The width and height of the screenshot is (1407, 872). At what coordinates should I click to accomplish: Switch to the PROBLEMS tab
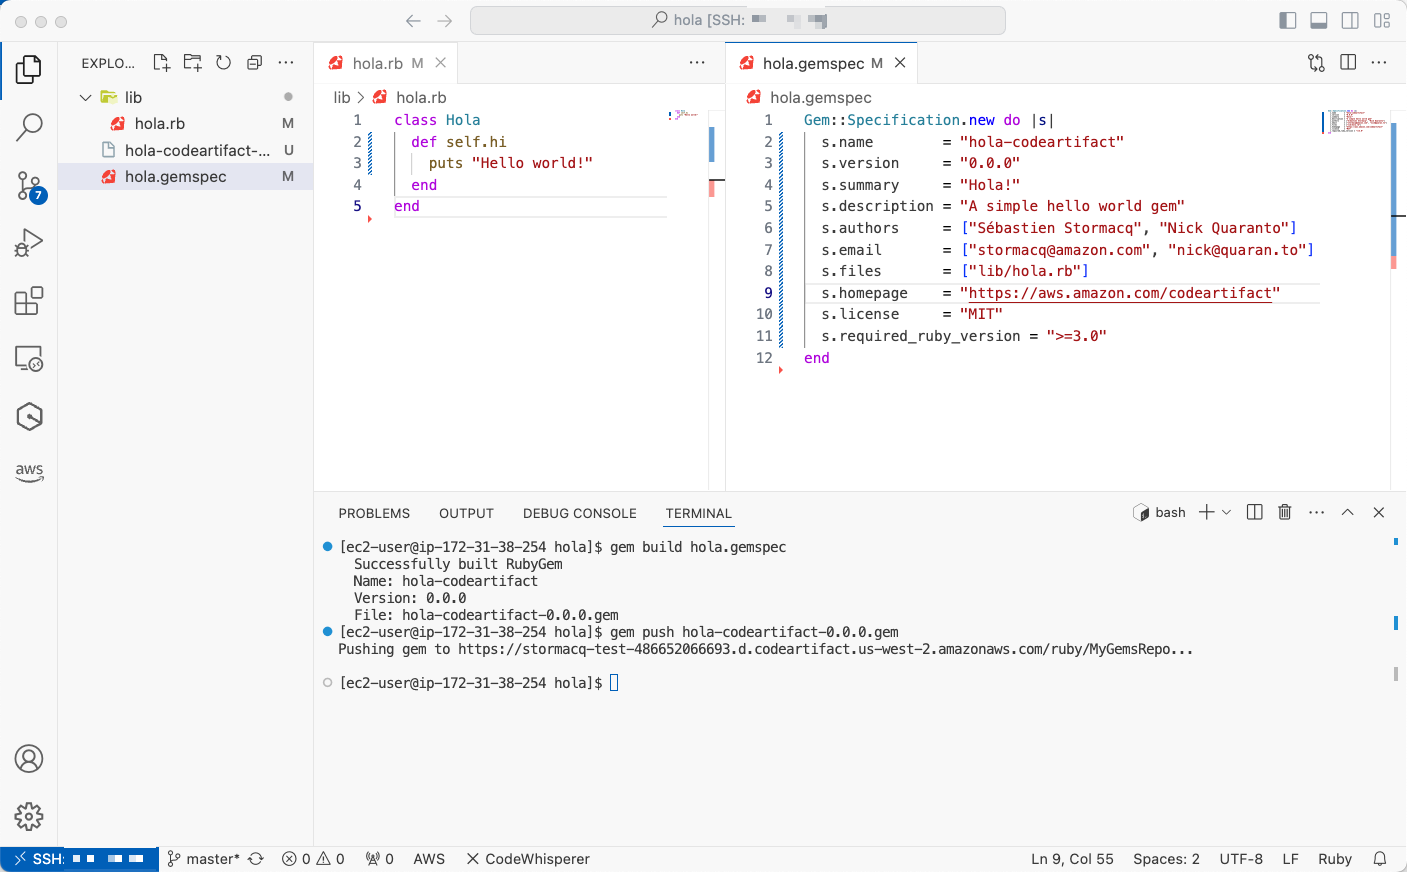point(373,513)
